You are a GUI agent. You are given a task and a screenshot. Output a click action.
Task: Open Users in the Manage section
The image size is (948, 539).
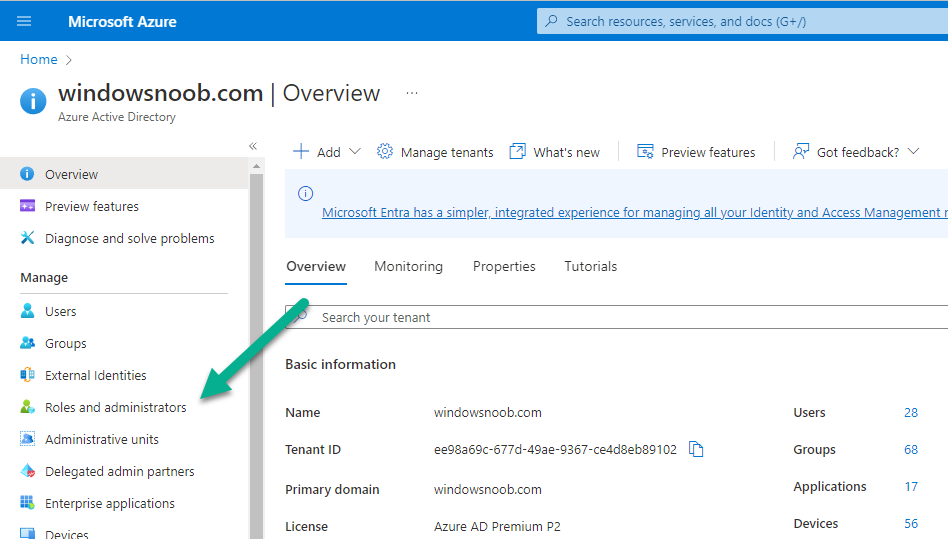pos(60,311)
